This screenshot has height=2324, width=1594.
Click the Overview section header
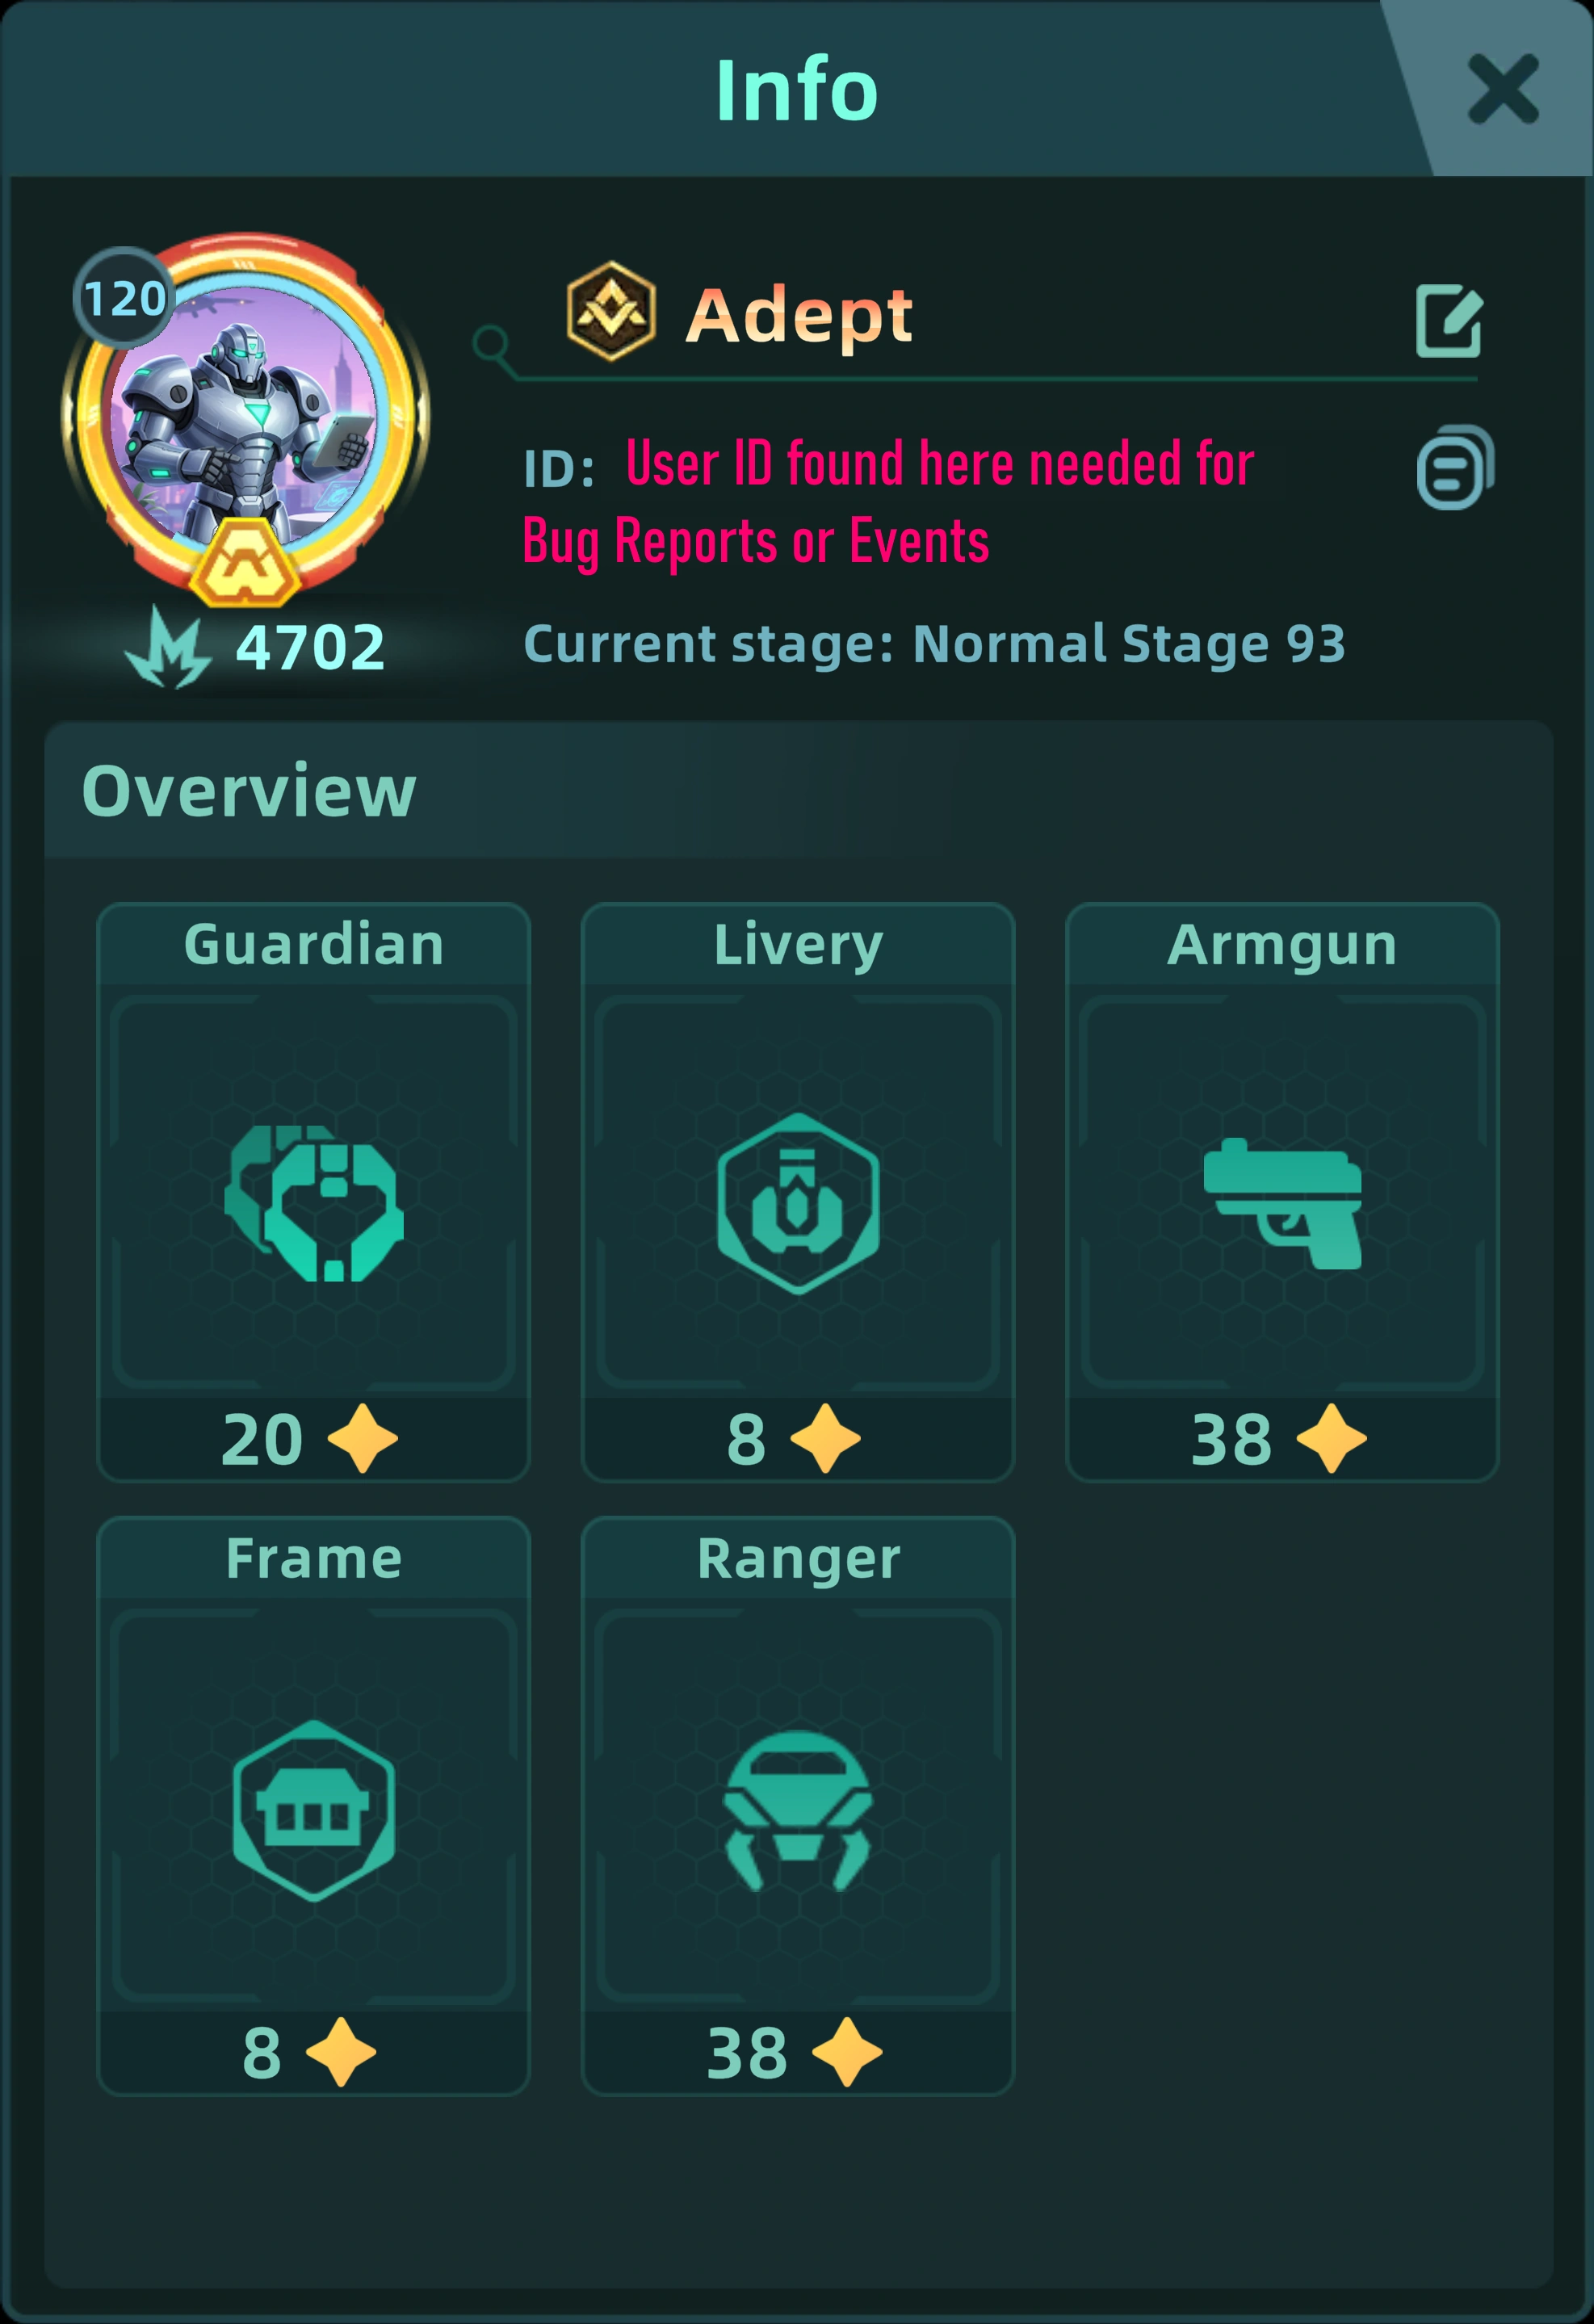249,790
